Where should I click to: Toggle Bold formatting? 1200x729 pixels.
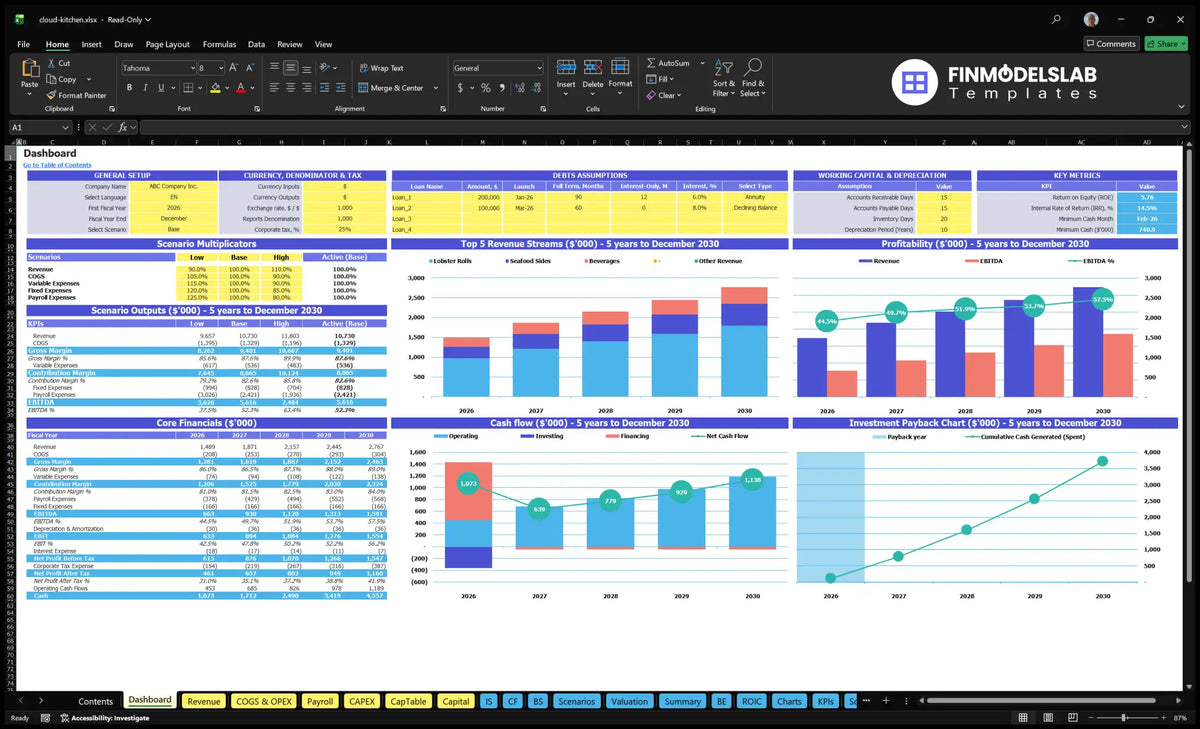coord(130,88)
